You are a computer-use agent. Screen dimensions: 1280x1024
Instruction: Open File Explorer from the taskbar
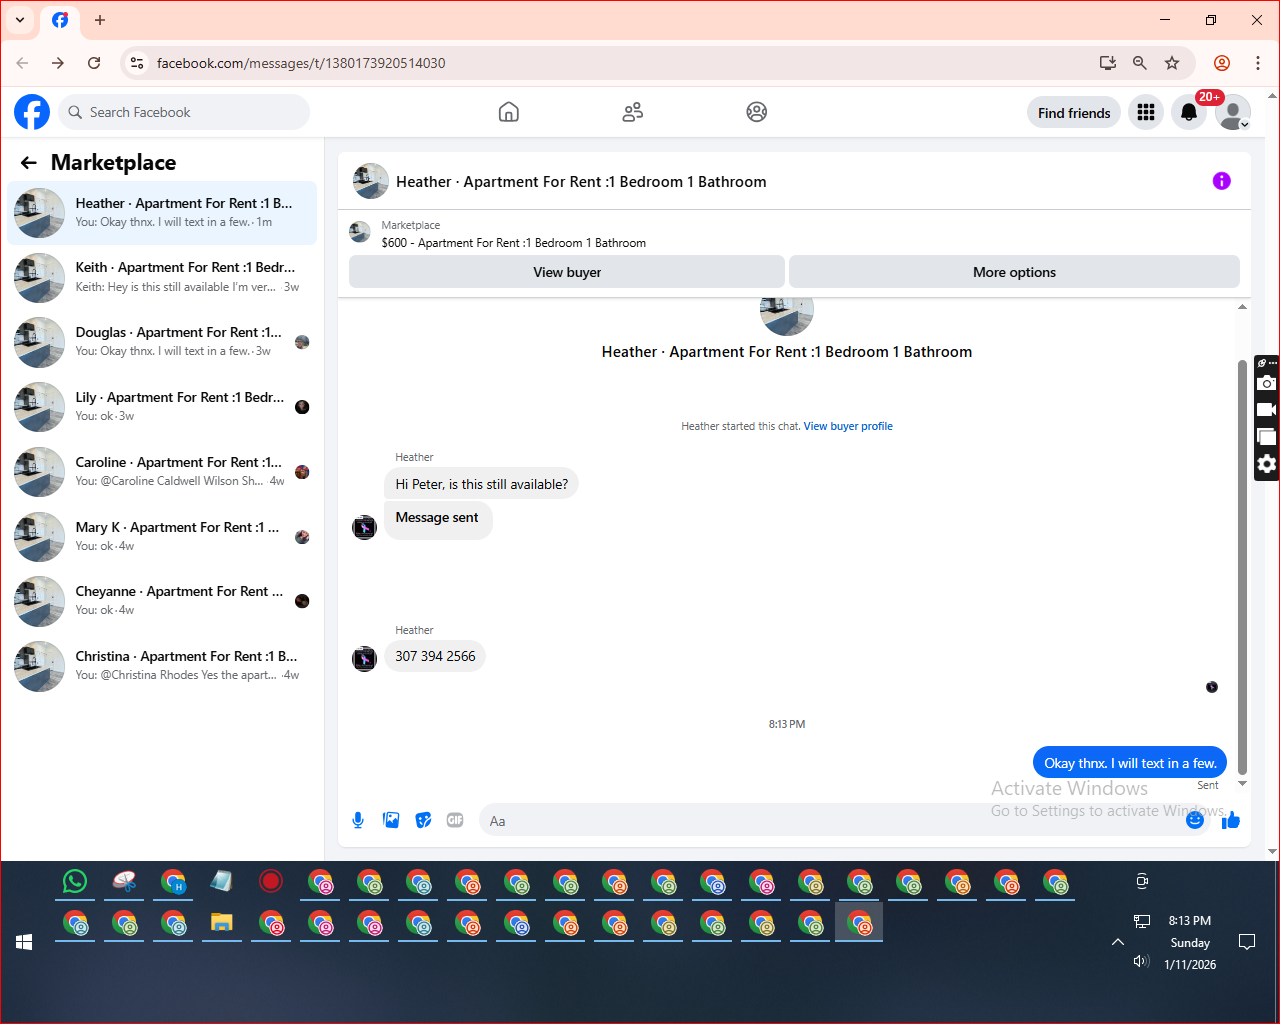222,923
